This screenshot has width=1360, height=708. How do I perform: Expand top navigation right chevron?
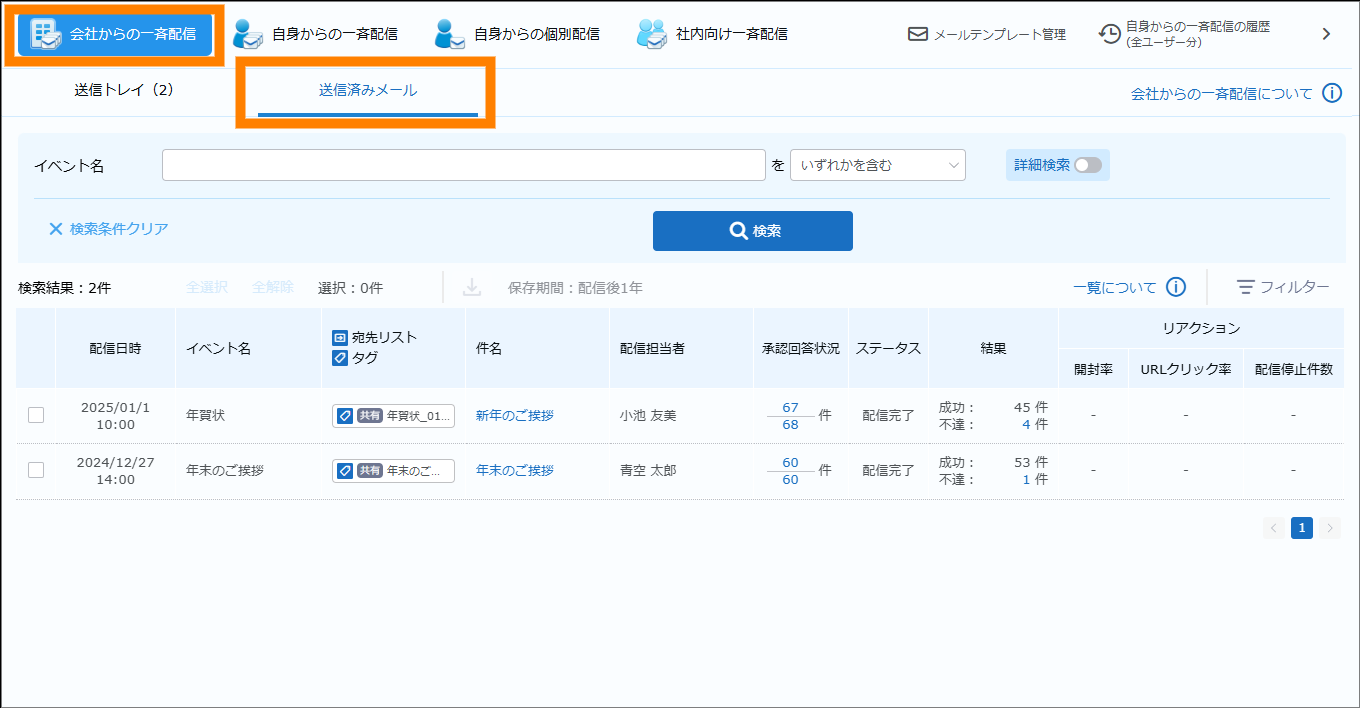[1326, 34]
